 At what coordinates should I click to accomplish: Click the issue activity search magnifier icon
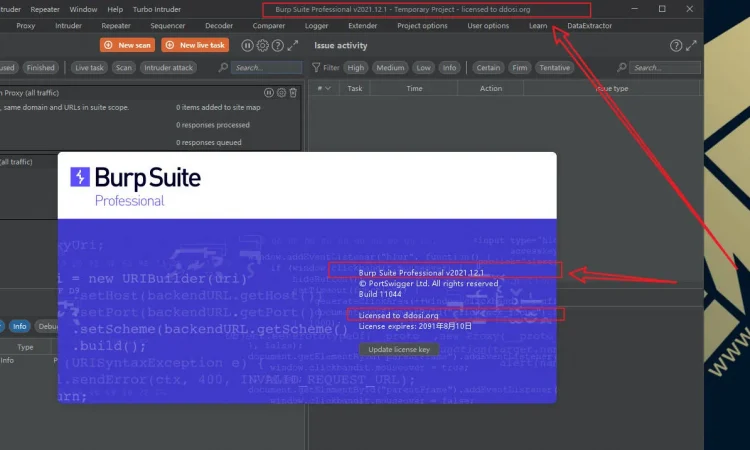[621, 67]
